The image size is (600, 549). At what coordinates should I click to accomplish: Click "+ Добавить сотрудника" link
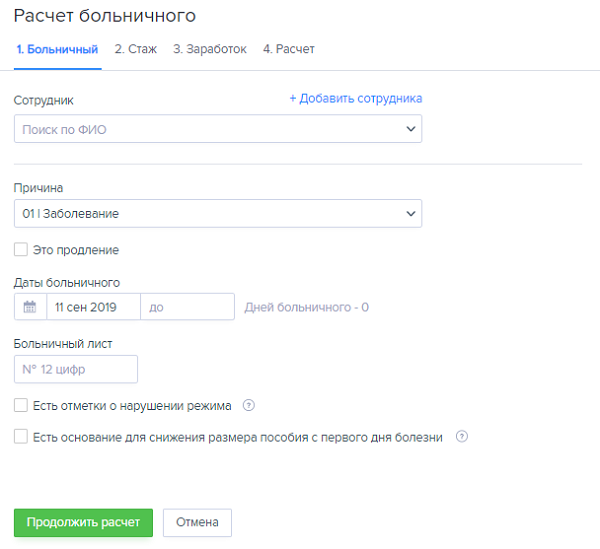click(355, 98)
